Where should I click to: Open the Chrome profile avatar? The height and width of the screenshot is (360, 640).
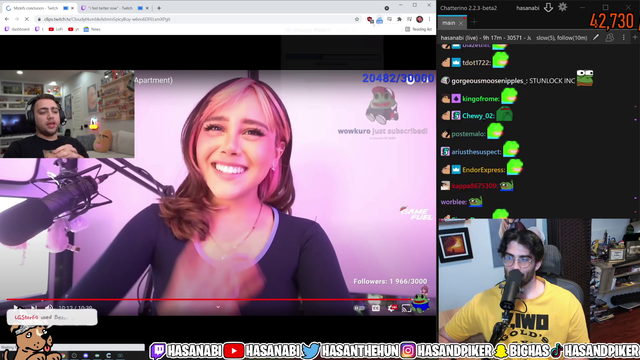pyautogui.click(x=420, y=19)
